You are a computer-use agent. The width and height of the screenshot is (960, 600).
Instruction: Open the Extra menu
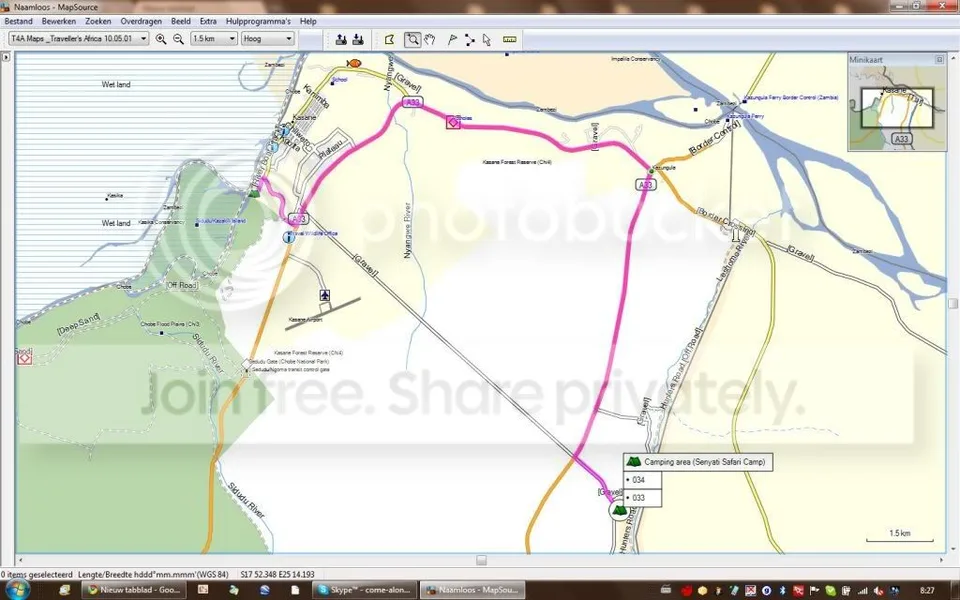point(208,21)
